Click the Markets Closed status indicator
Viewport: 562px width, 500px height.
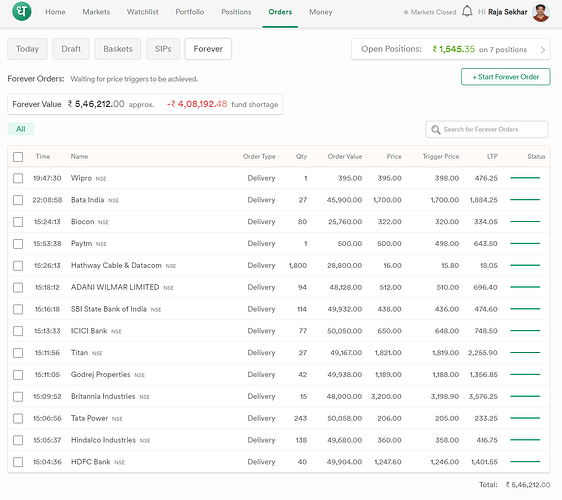430,12
